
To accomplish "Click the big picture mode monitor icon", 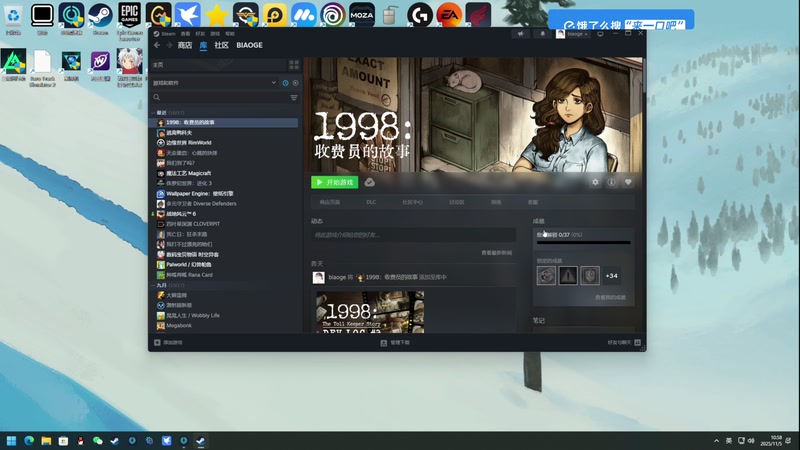I will (601, 34).
